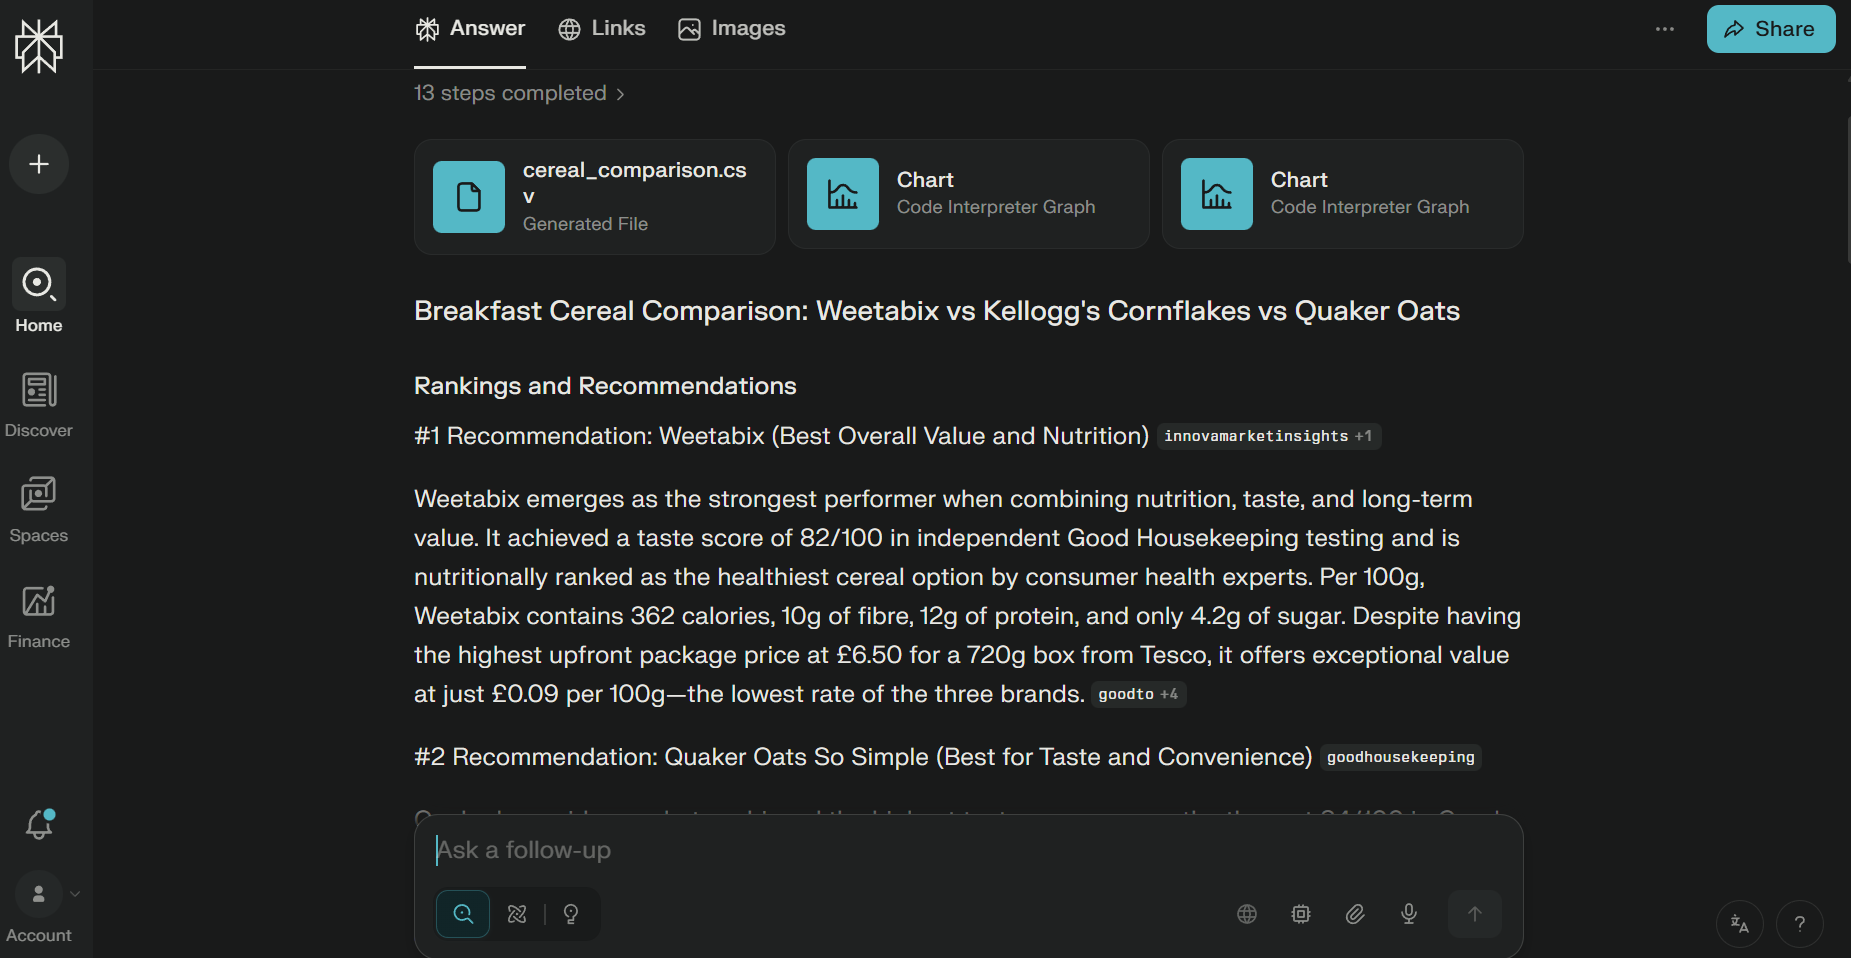Viewport: 1851px width, 958px height.
Task: Toggle the Search mode in follow-up box
Action: click(x=463, y=914)
